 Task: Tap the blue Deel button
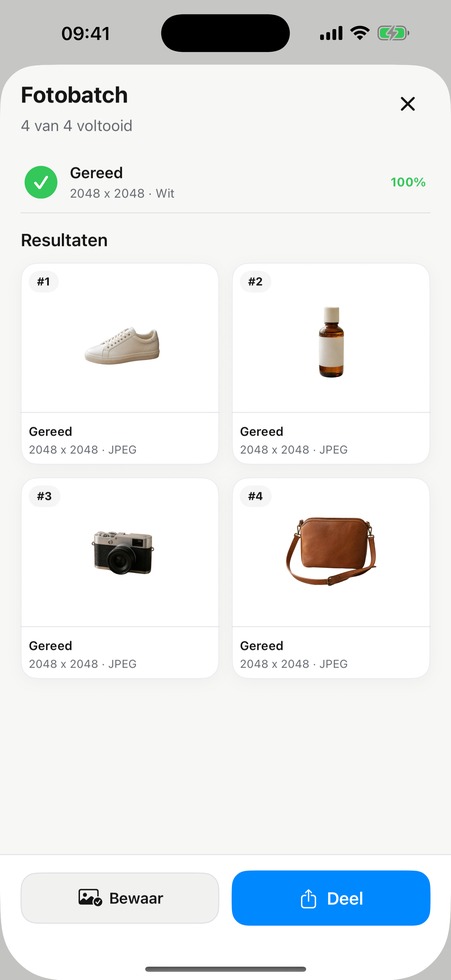[331, 898]
